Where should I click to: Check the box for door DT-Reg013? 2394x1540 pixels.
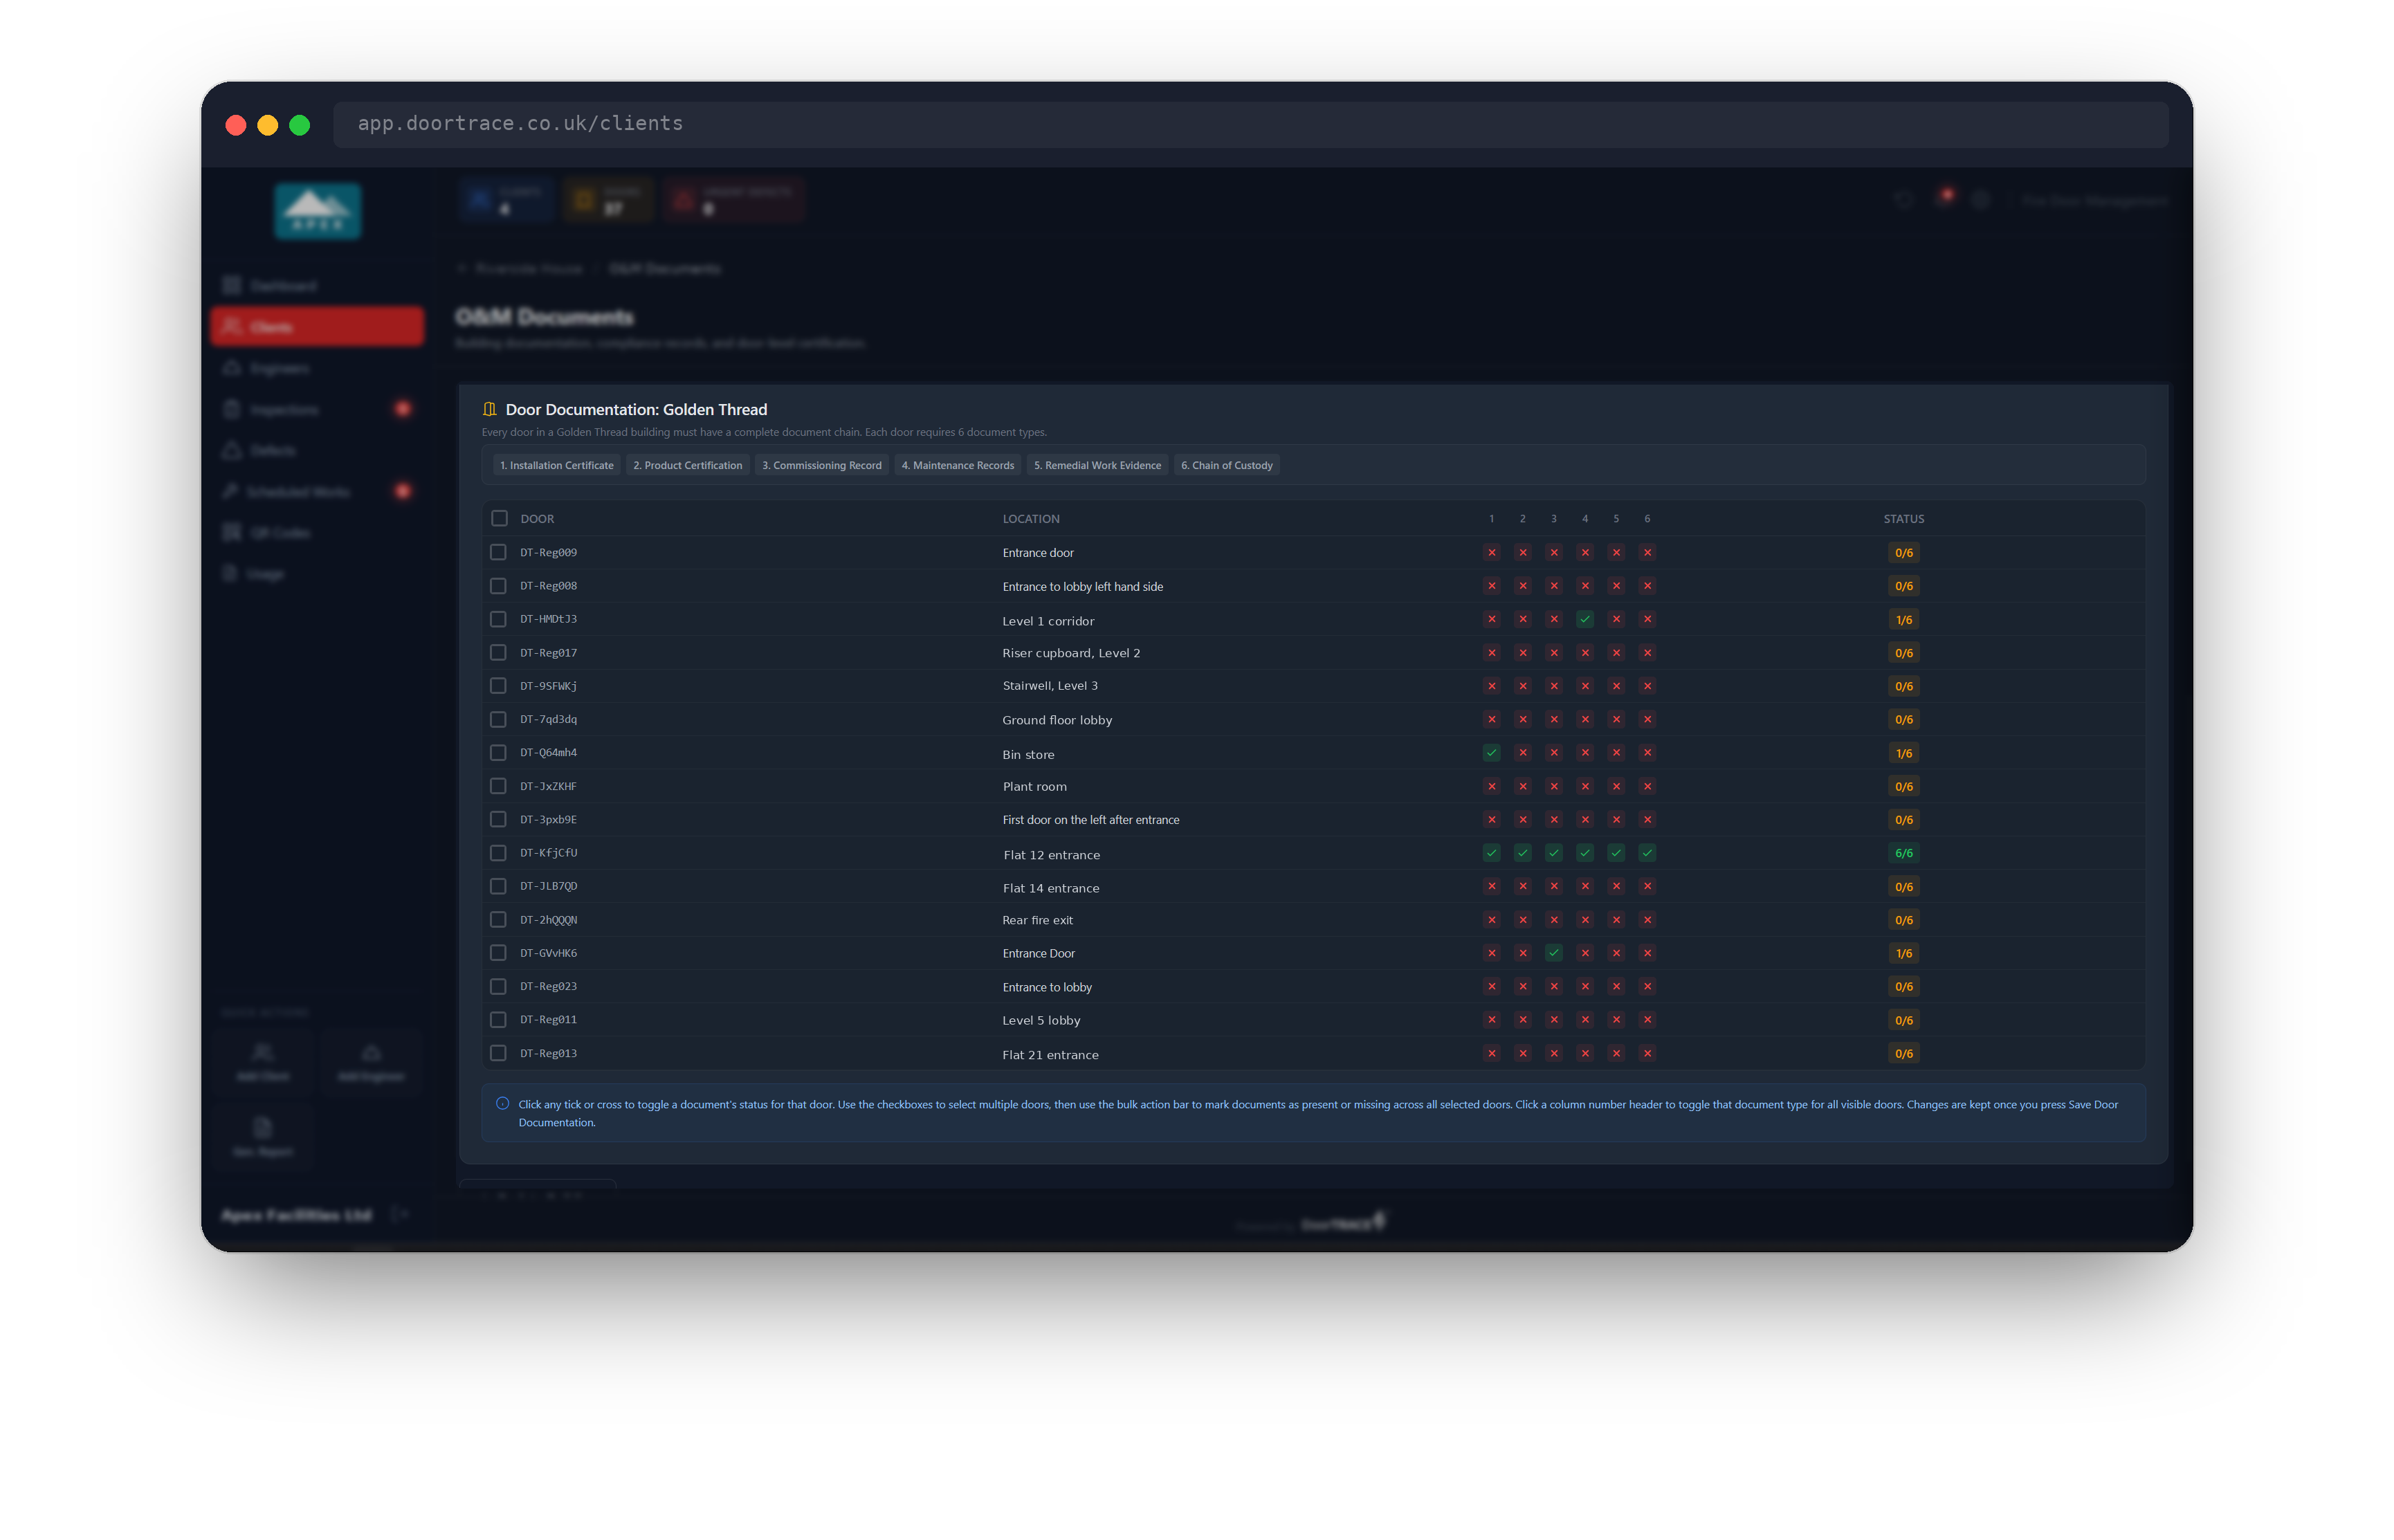pos(498,1053)
